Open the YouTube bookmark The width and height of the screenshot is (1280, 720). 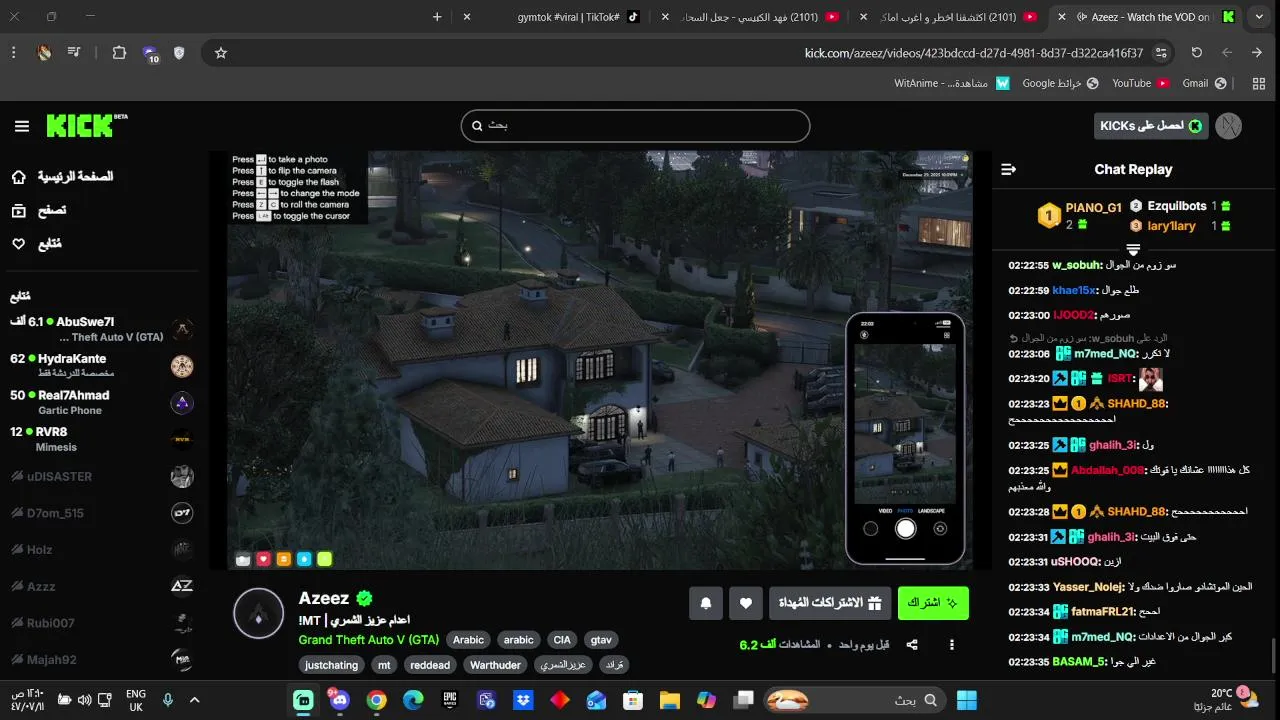coord(1140,83)
